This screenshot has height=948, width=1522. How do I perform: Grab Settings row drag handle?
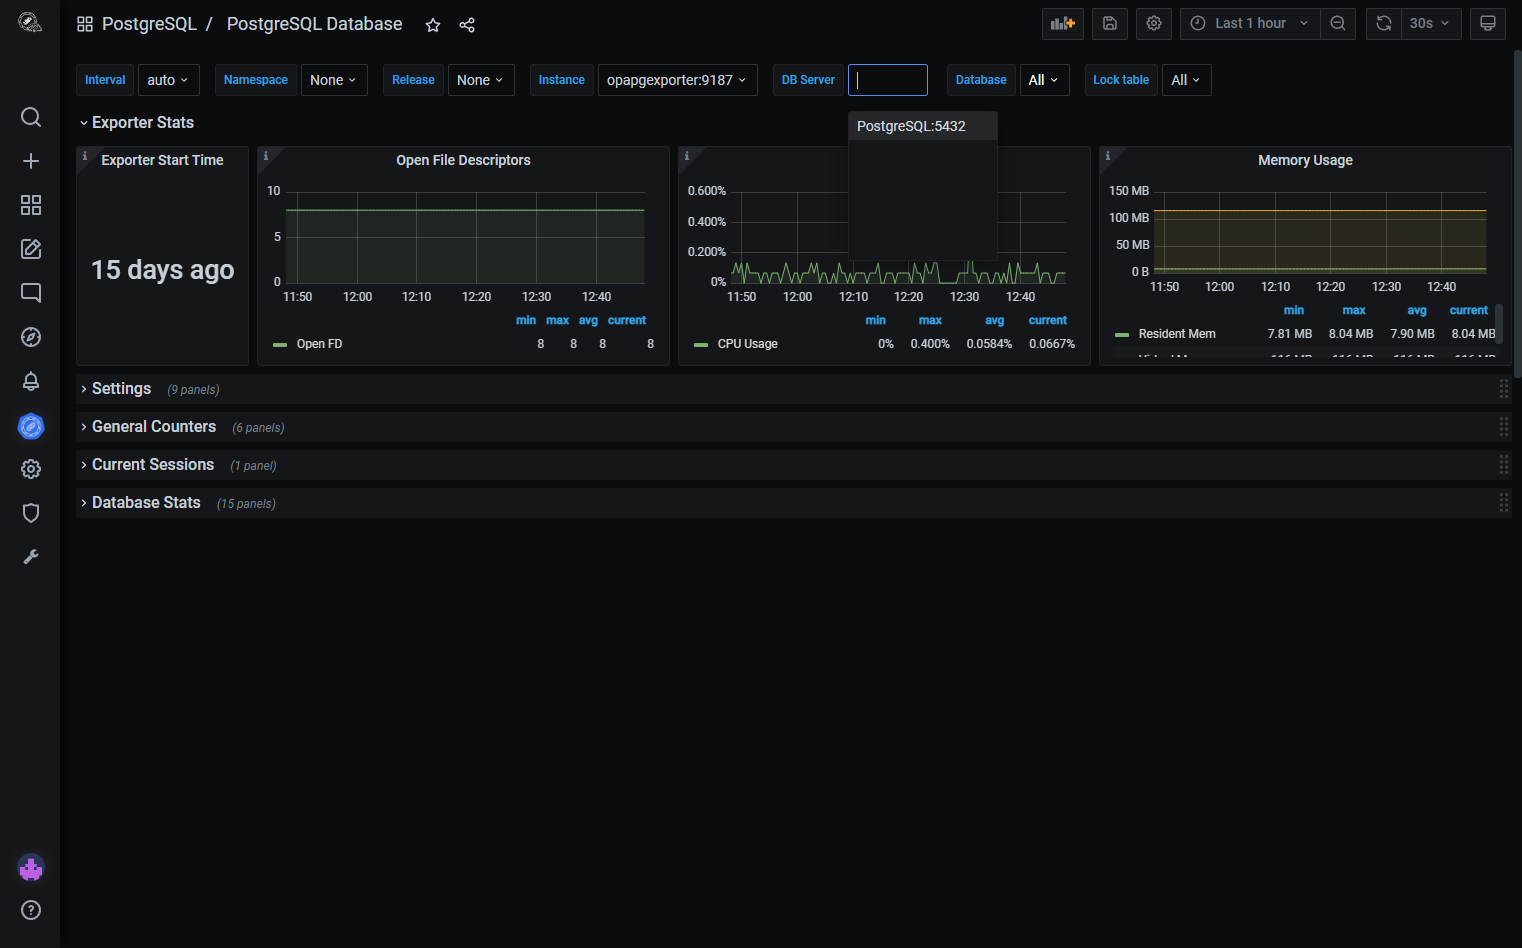coord(1503,389)
